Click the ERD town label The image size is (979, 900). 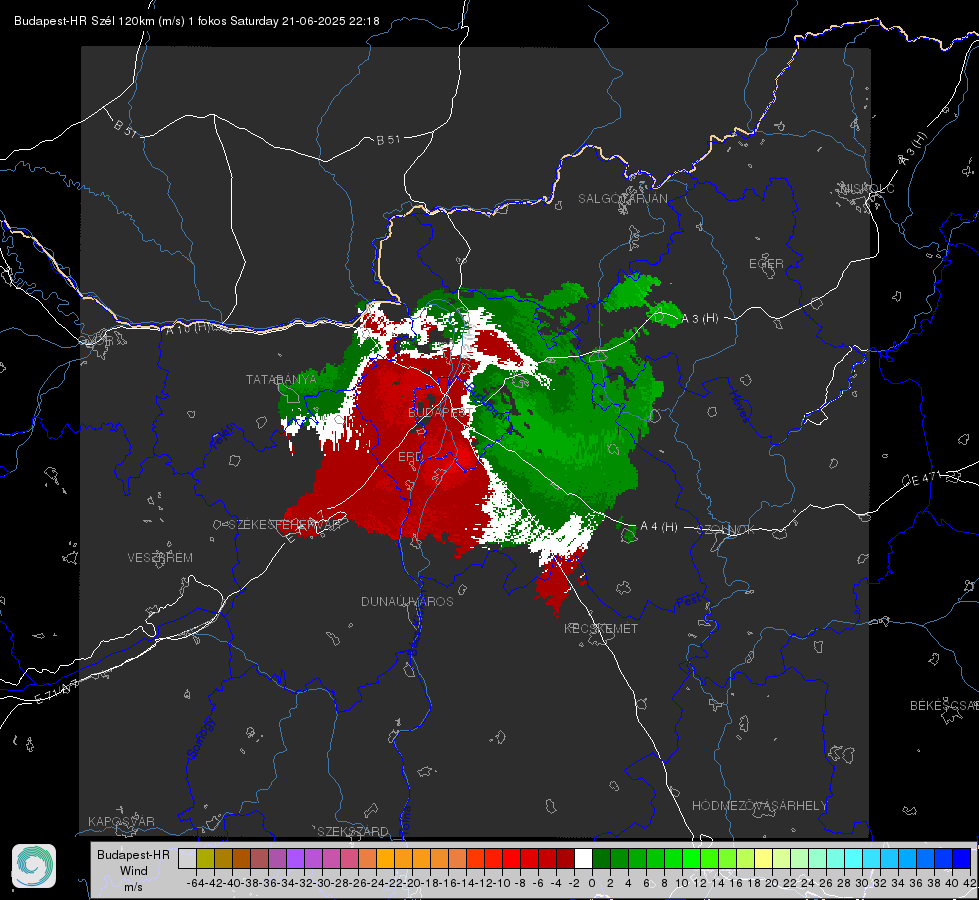pos(410,457)
